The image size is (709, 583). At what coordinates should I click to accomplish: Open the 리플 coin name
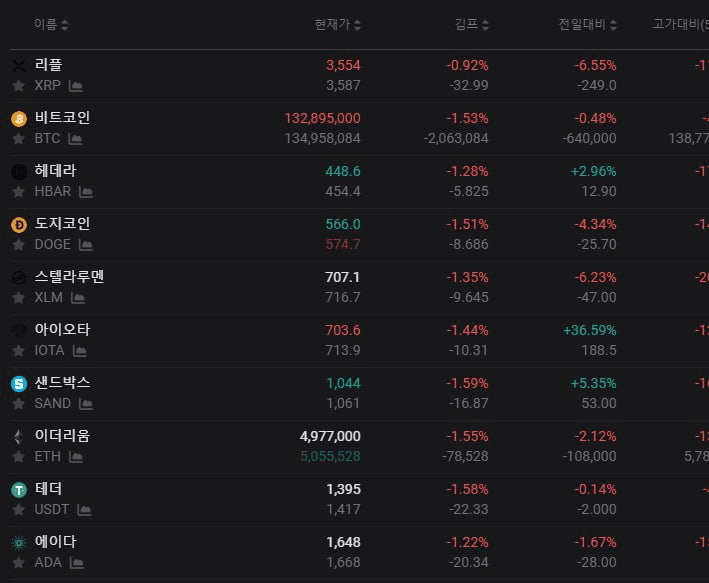(48, 65)
